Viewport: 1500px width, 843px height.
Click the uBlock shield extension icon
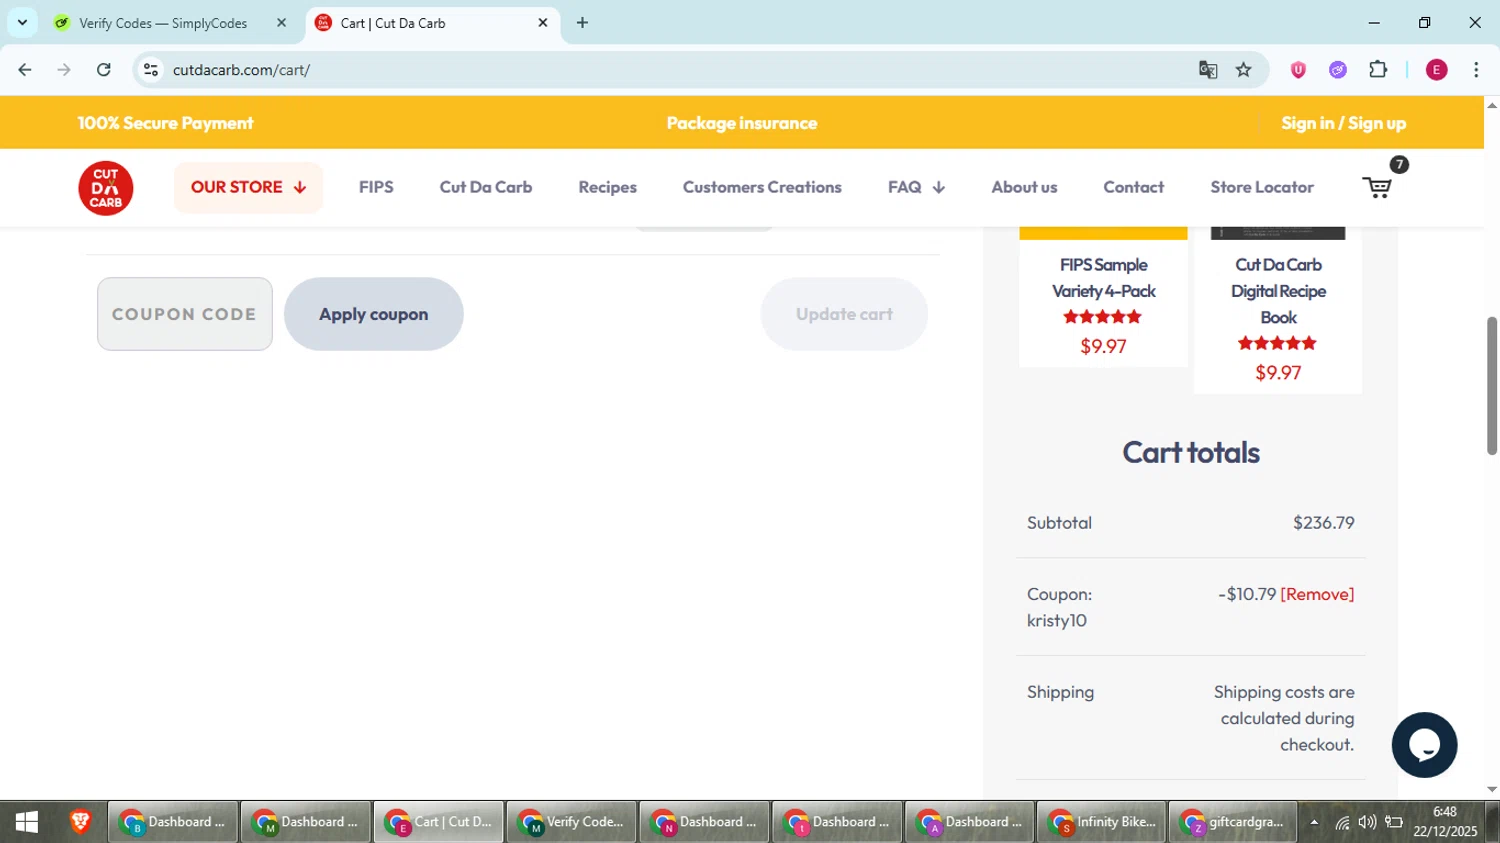pyautogui.click(x=1298, y=70)
